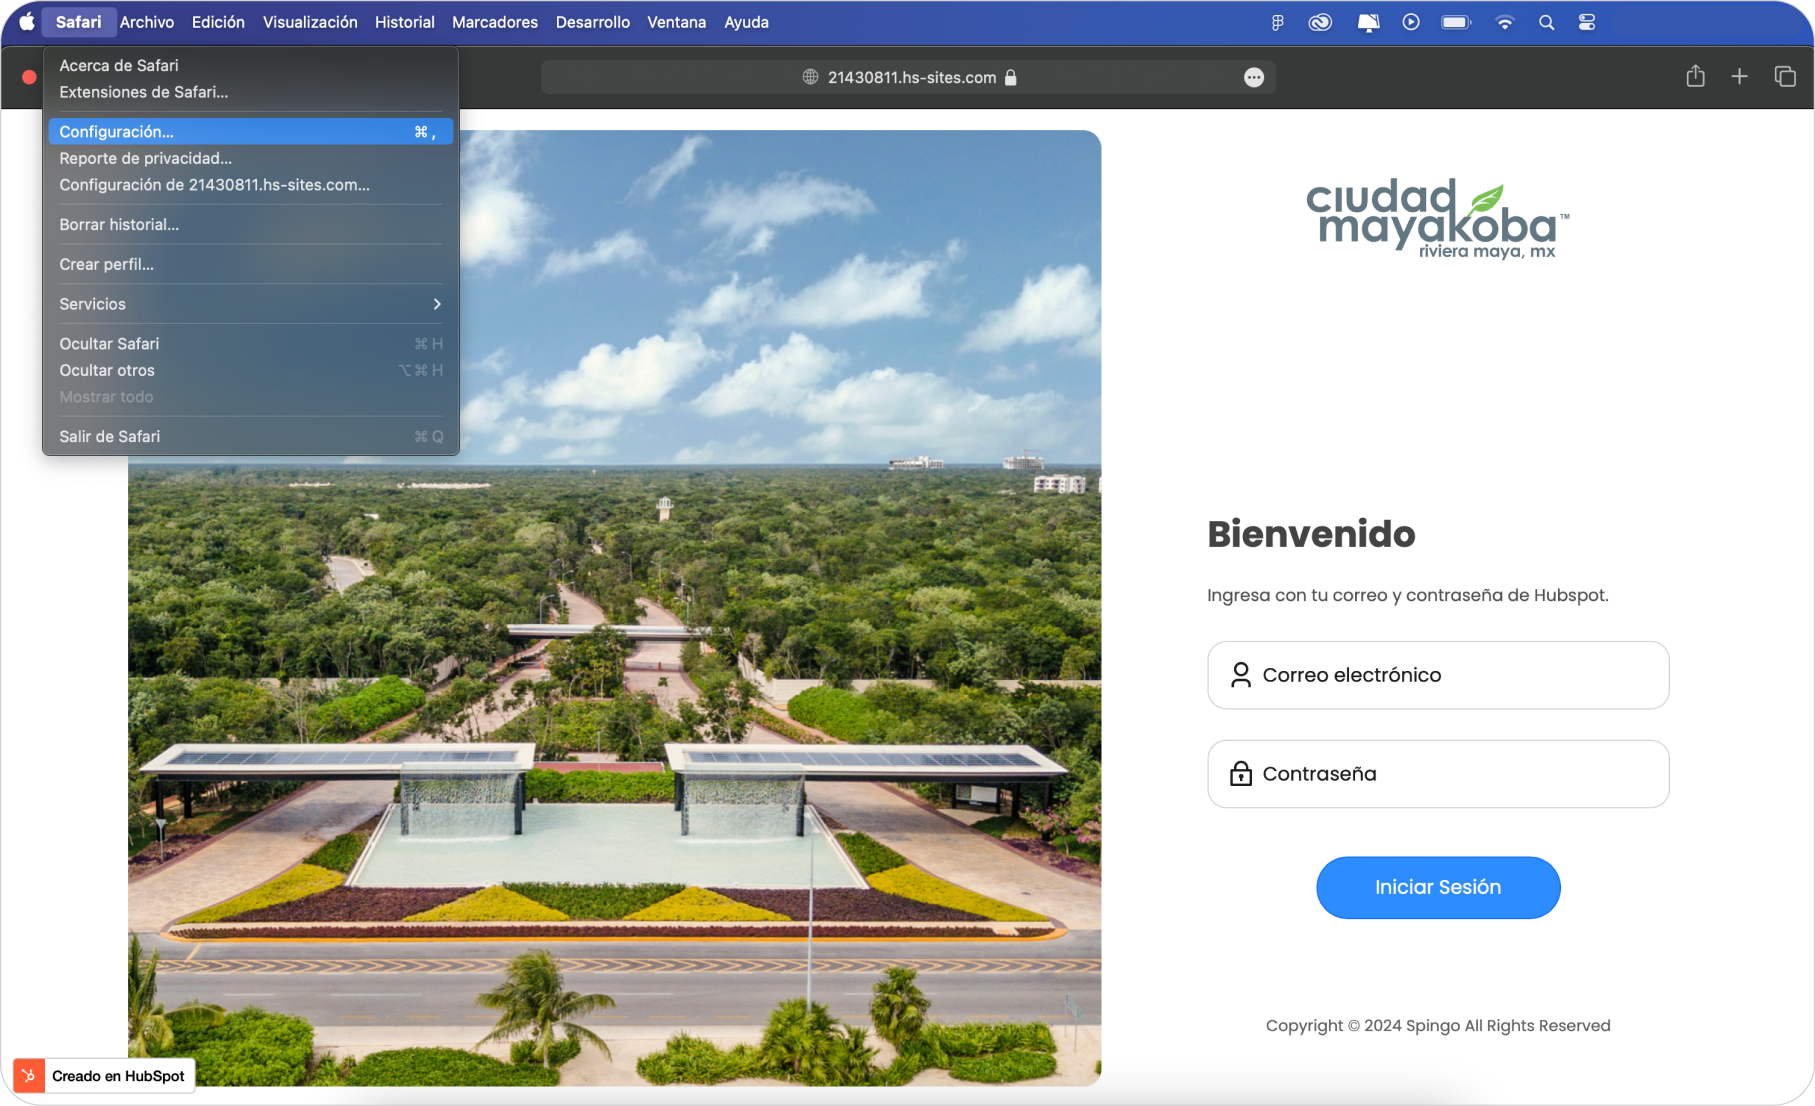The image size is (1815, 1106).
Task: Click the Apple logo menu
Action: [x=27, y=22]
